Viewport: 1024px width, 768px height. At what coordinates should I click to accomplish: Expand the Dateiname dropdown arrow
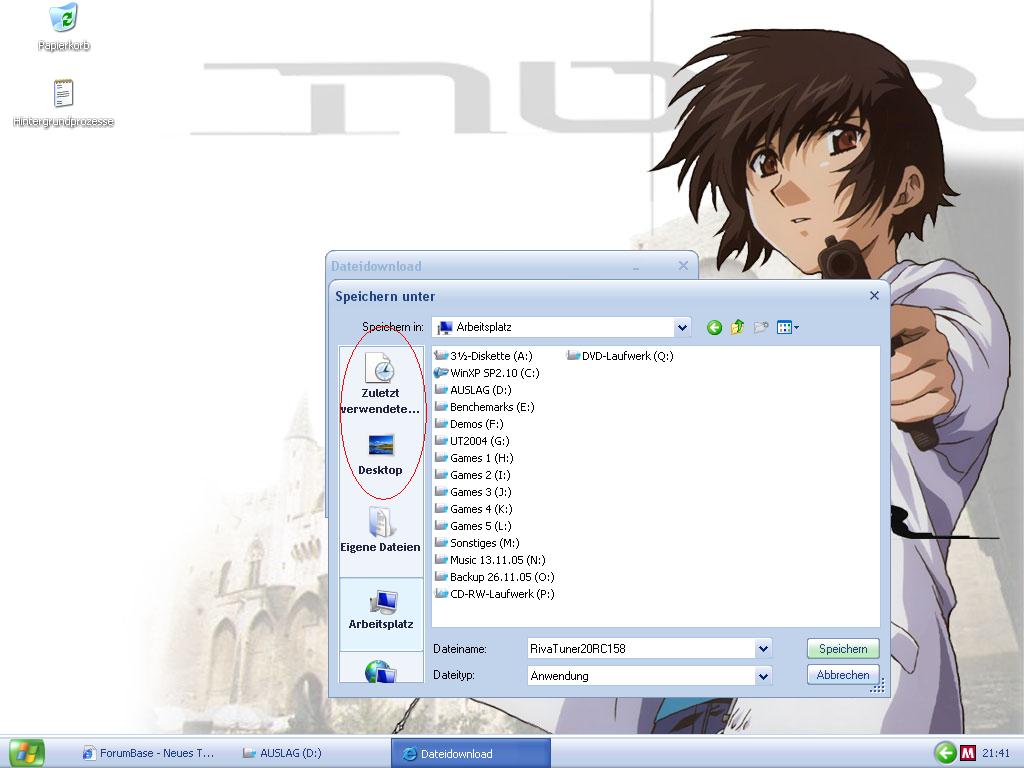click(763, 649)
